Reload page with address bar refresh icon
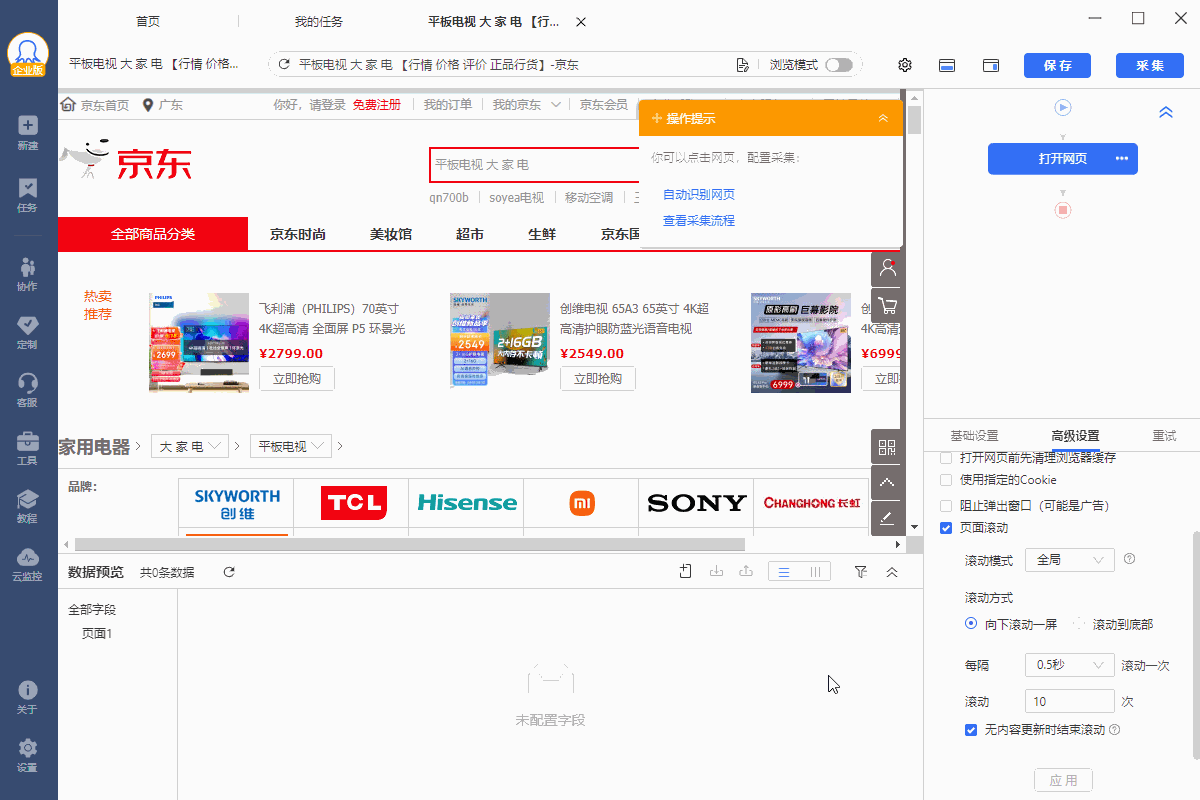 (x=284, y=65)
